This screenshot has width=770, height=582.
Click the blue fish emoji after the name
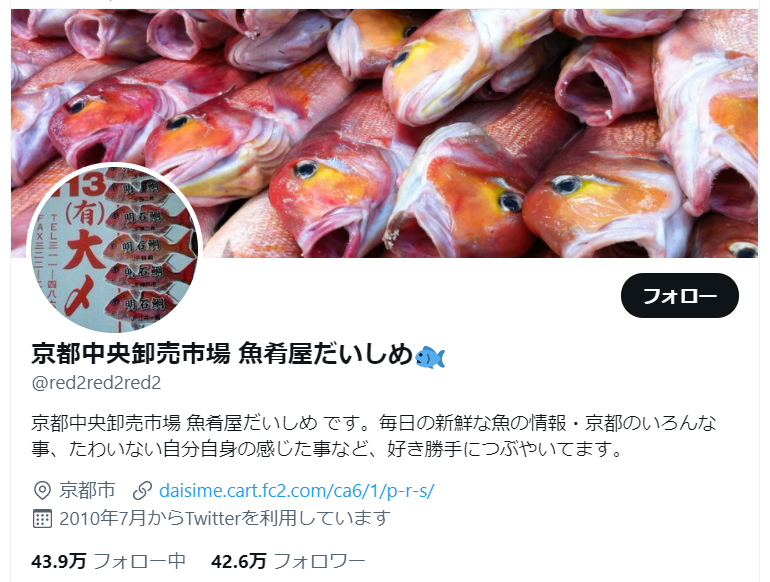coord(430,357)
